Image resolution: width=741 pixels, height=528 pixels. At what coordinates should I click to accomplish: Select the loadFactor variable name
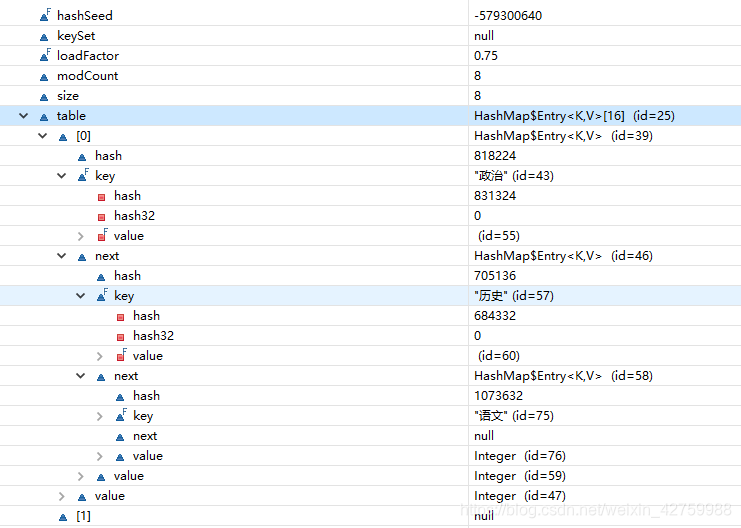[88, 56]
